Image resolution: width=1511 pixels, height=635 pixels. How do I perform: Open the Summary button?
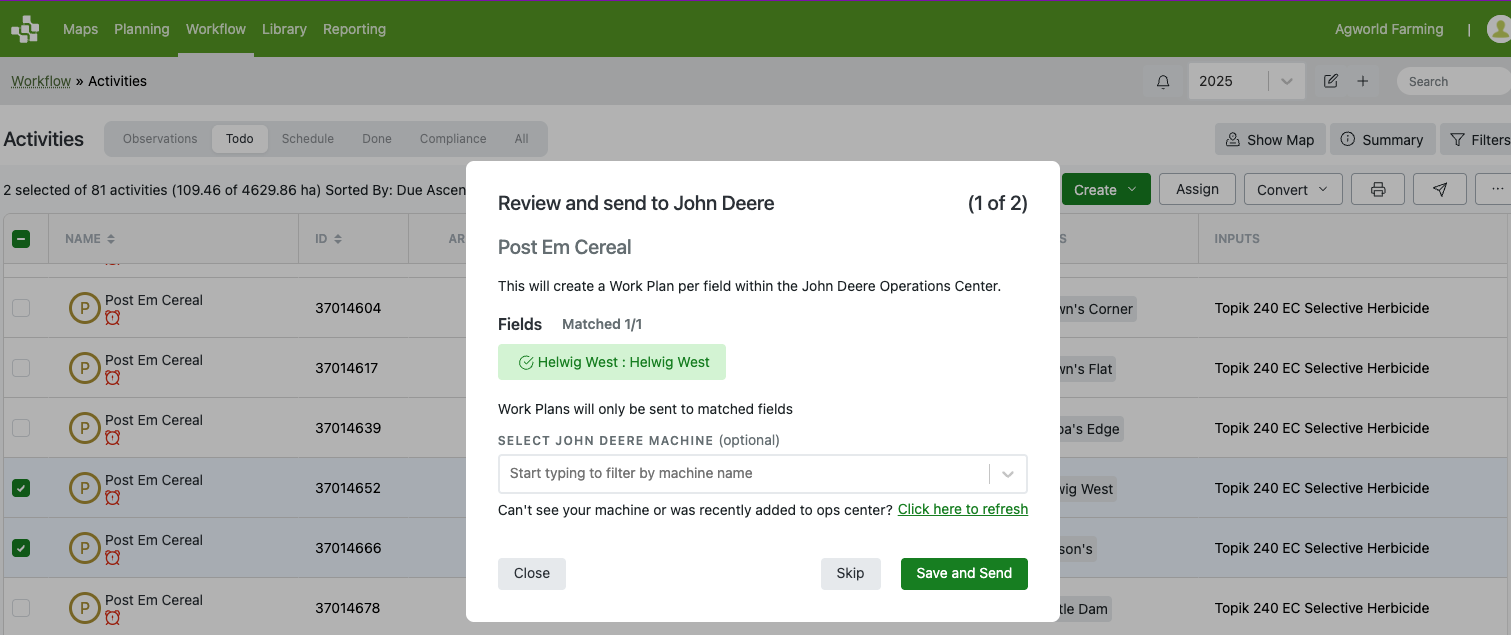tap(1382, 140)
